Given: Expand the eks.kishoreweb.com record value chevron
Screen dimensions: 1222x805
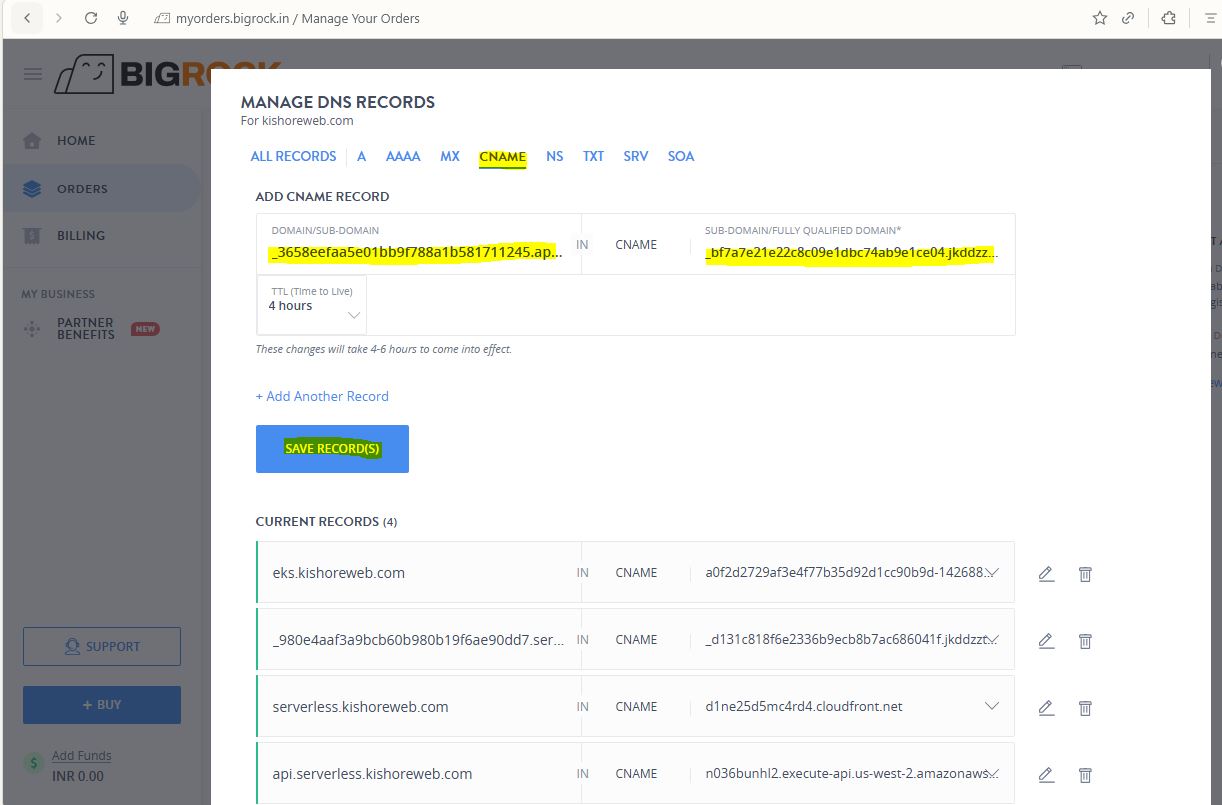Looking at the screenshot, I should 992,572.
